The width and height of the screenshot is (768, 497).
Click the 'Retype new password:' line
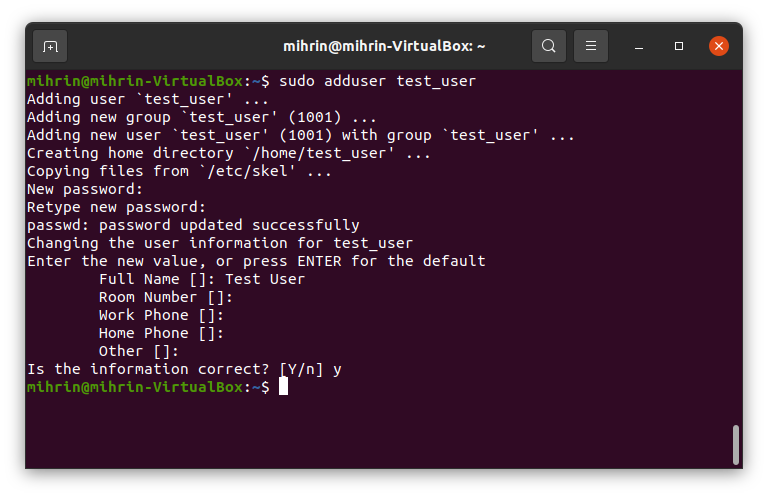(116, 207)
